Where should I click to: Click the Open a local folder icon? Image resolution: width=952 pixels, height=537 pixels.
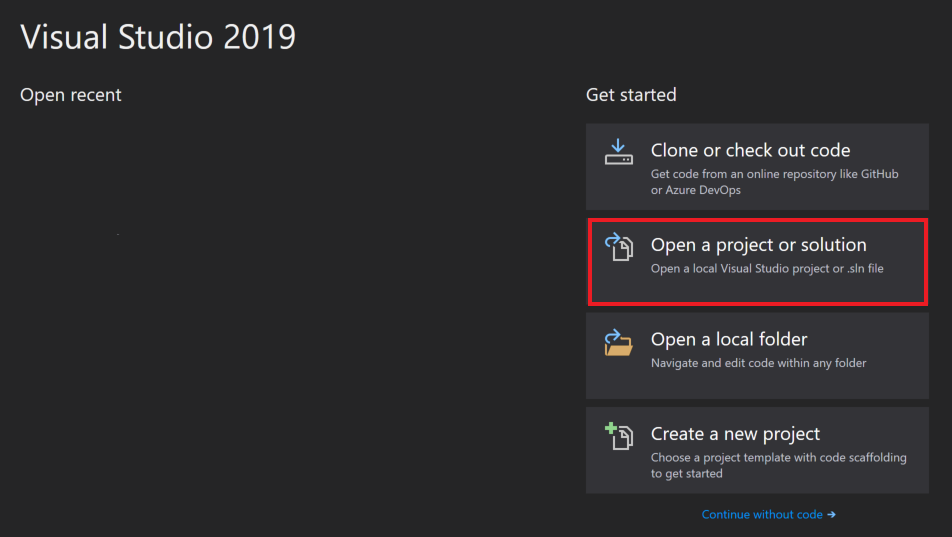pos(619,343)
